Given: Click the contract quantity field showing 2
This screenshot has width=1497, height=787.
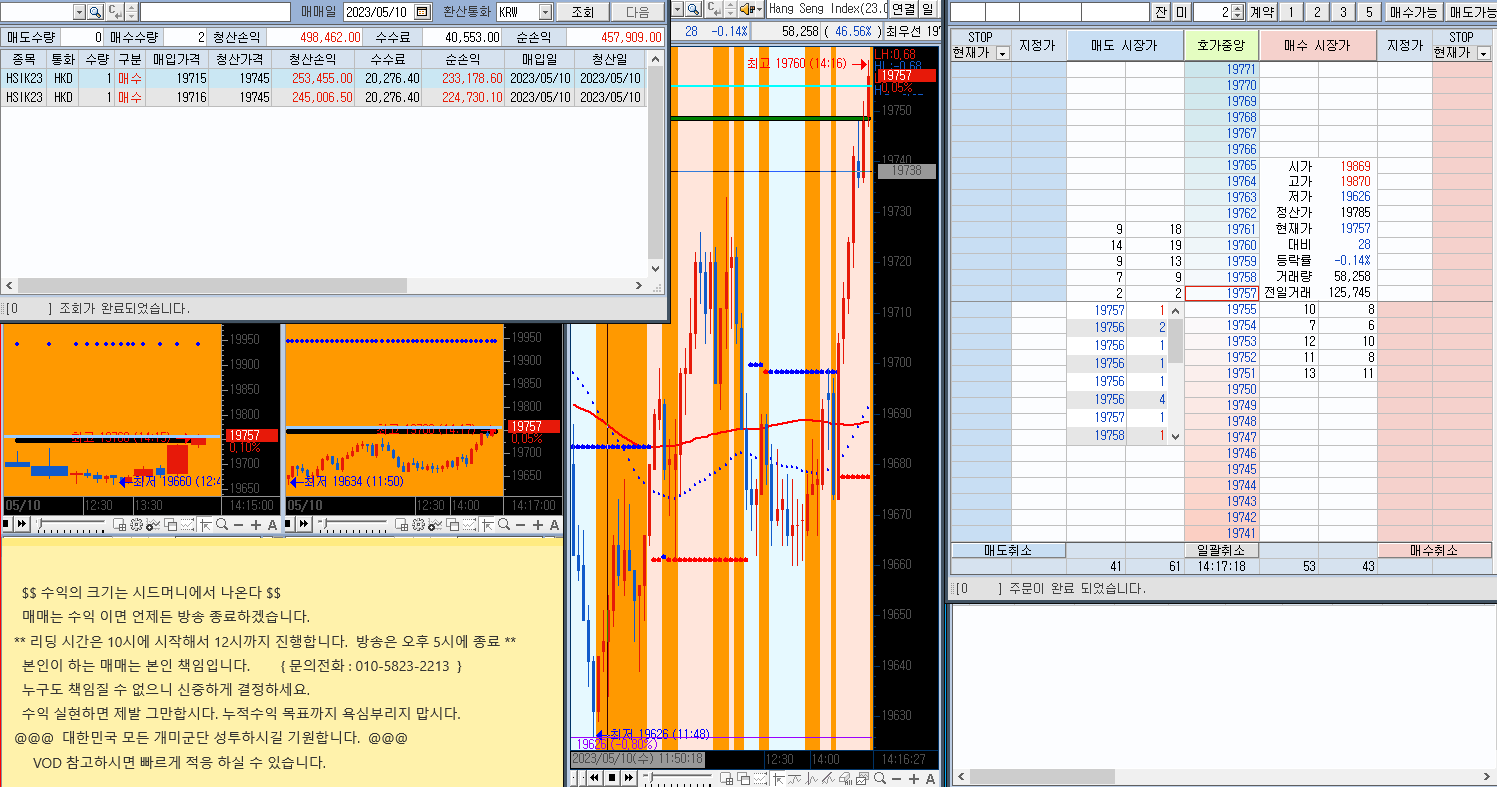Looking at the screenshot, I should pyautogui.click(x=1212, y=12).
